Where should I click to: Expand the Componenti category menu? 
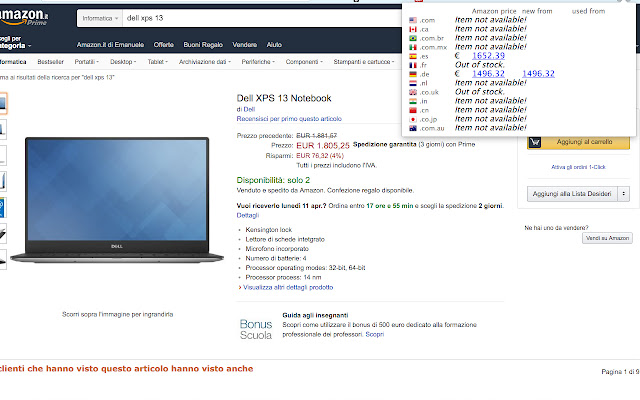[304, 62]
